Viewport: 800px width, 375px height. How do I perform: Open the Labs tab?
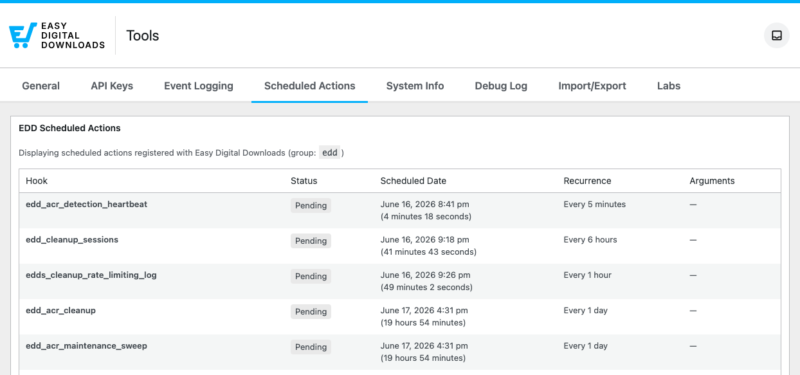click(x=668, y=86)
